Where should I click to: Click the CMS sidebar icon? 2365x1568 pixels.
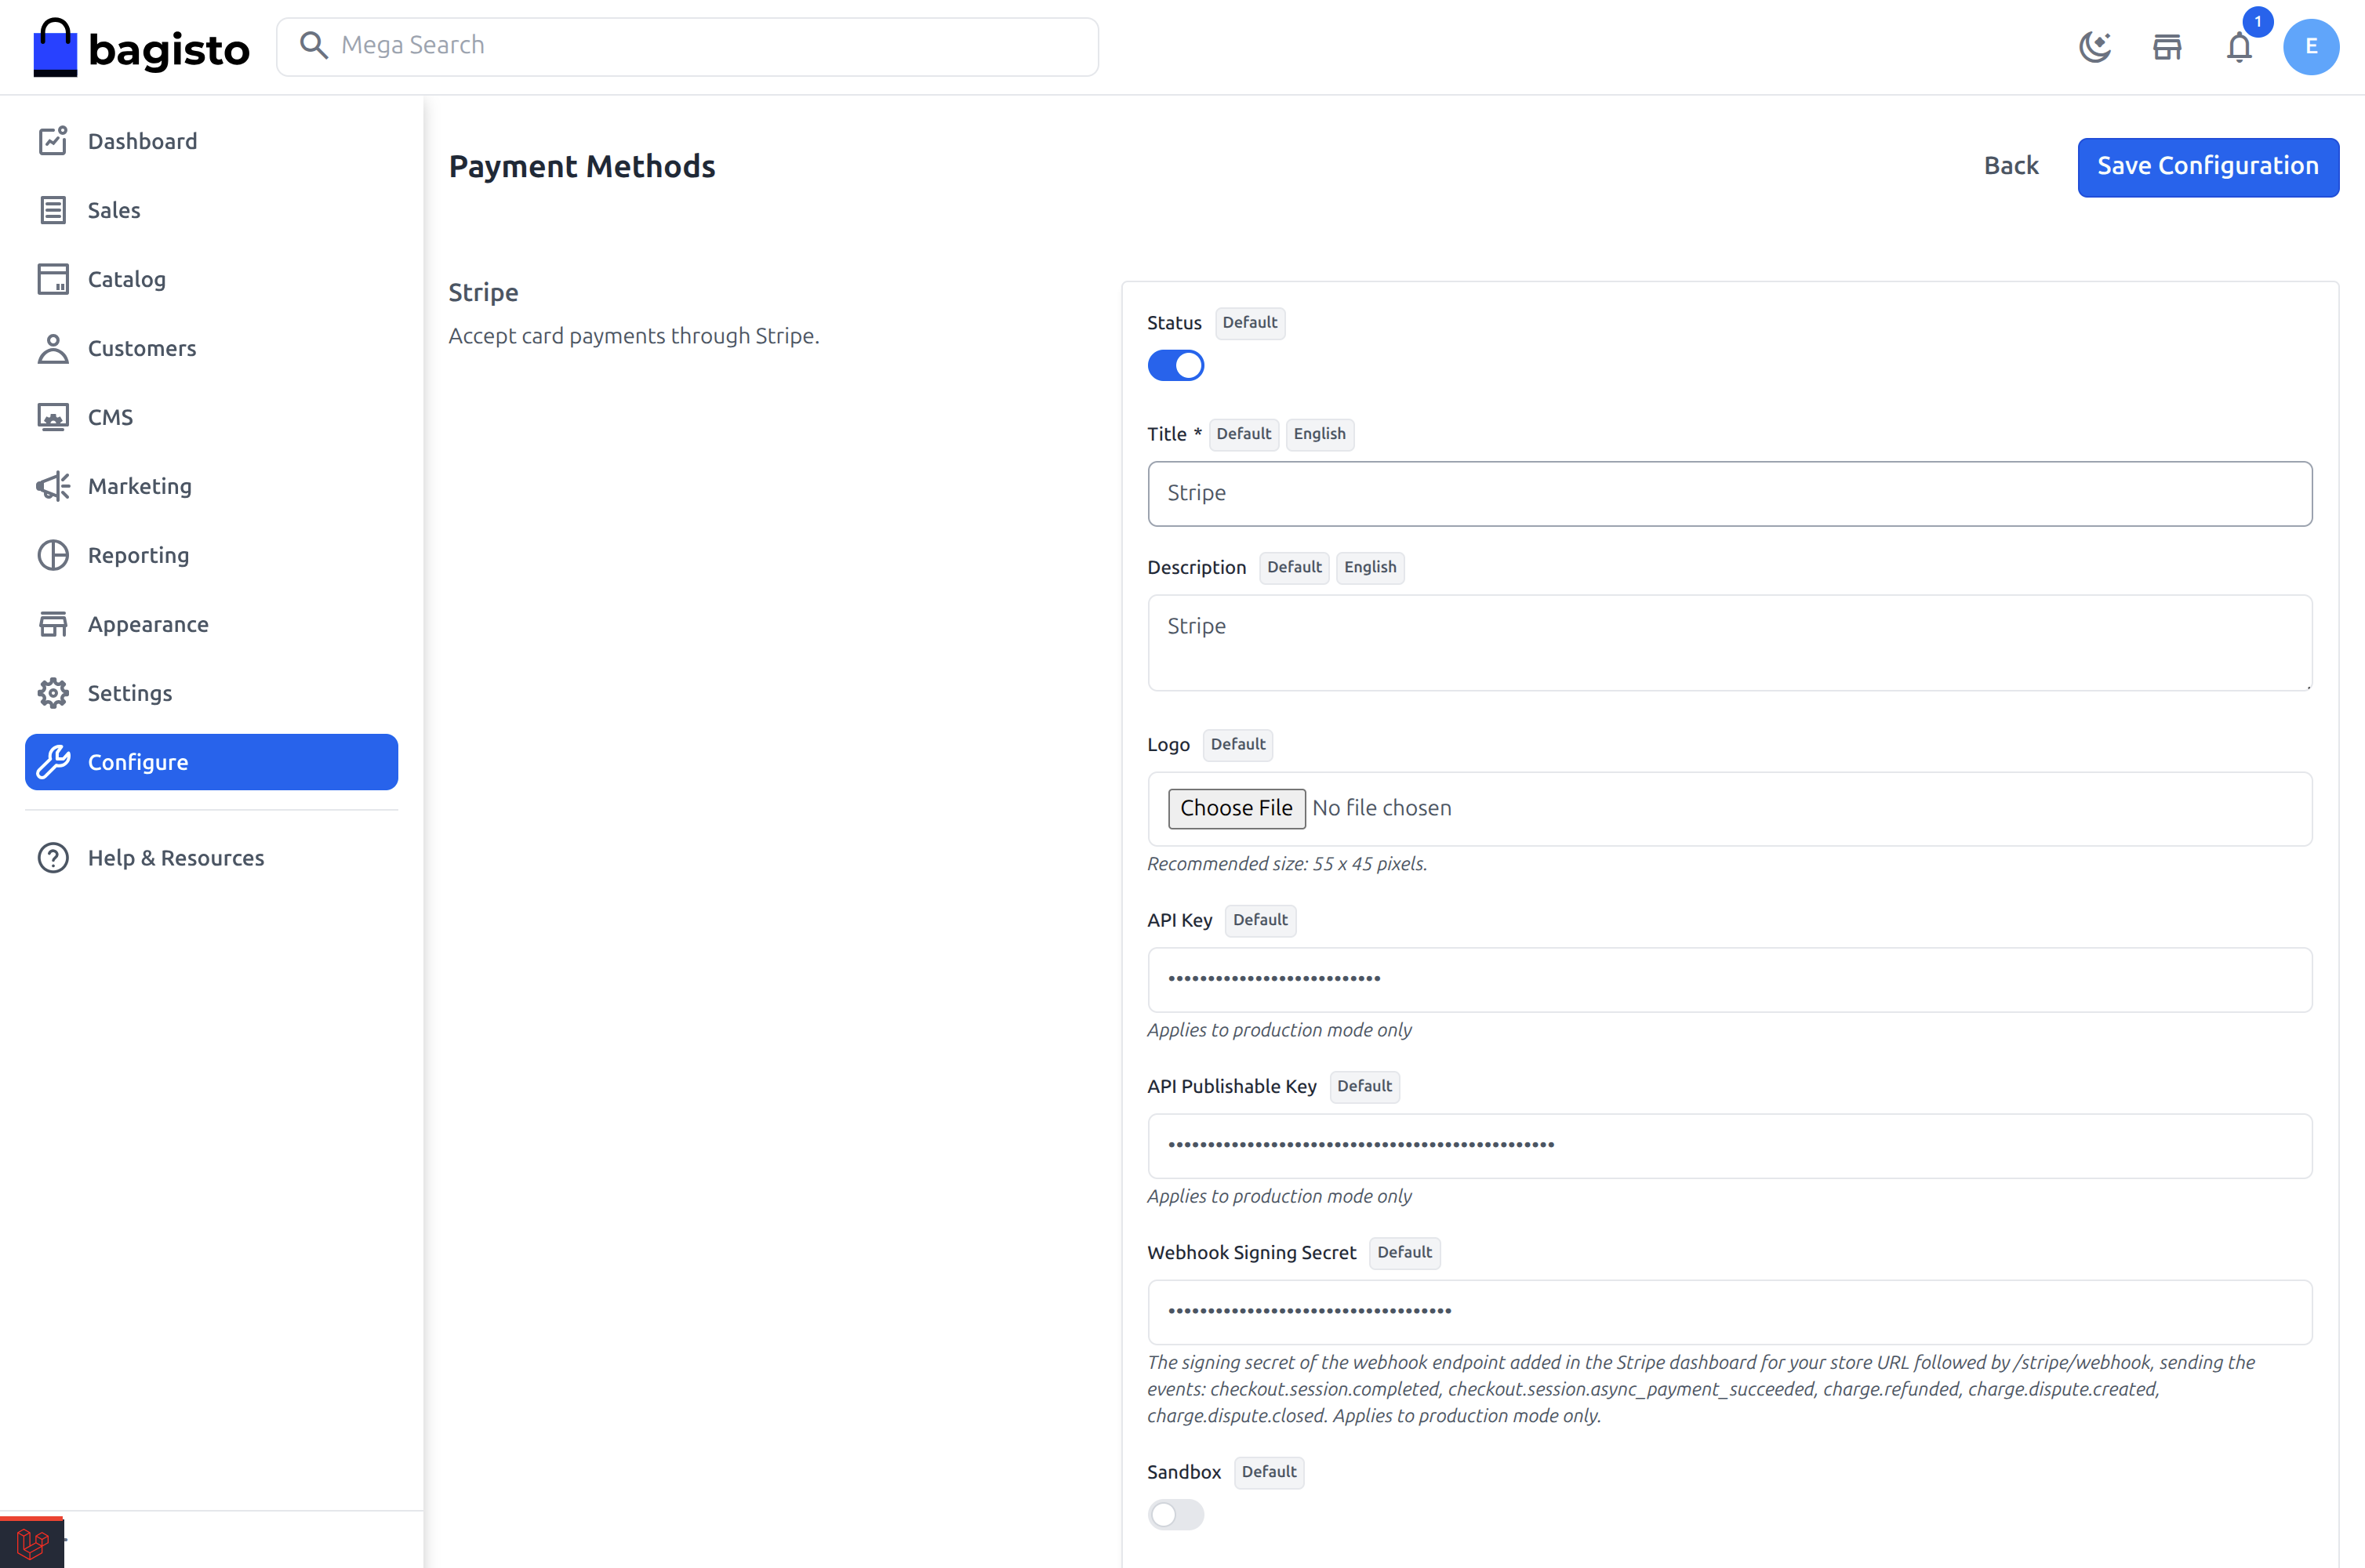pos(53,417)
